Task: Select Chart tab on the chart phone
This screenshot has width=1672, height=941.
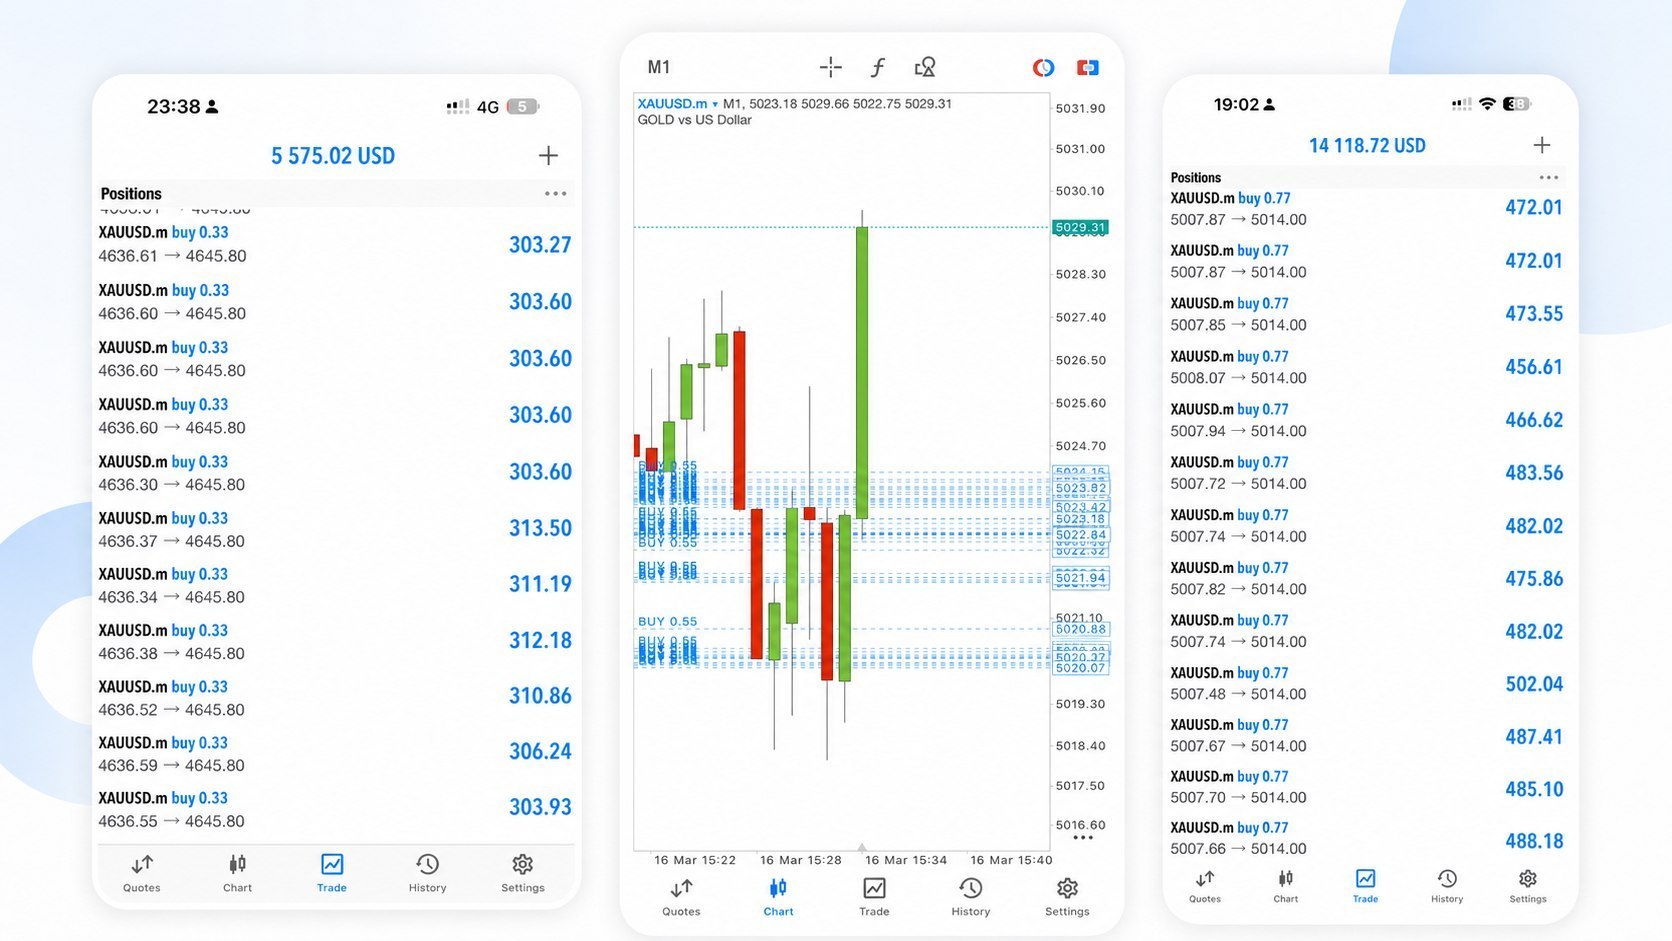Action: [x=778, y=896]
